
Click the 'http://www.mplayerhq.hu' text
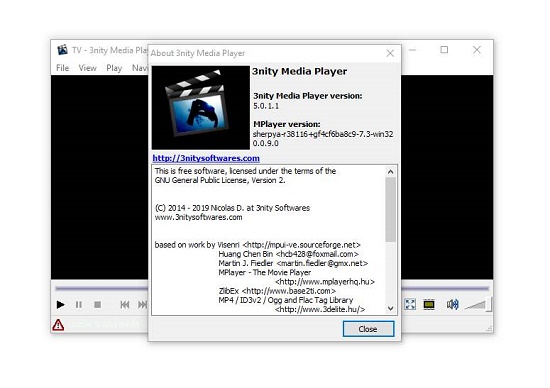coord(325,282)
